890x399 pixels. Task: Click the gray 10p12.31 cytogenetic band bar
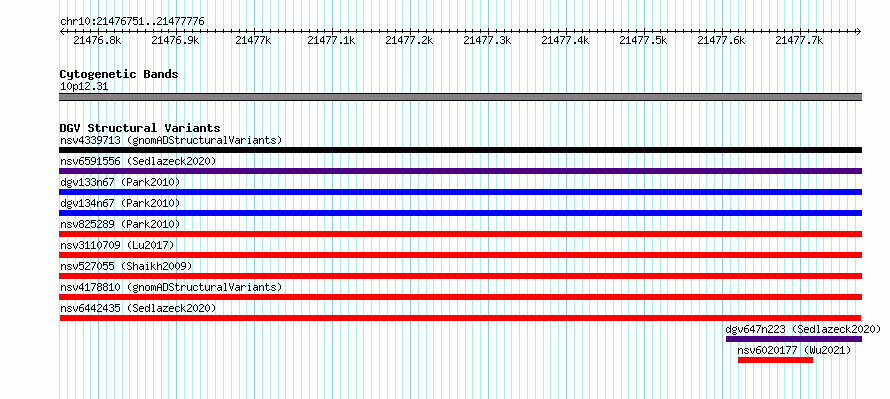(460, 97)
